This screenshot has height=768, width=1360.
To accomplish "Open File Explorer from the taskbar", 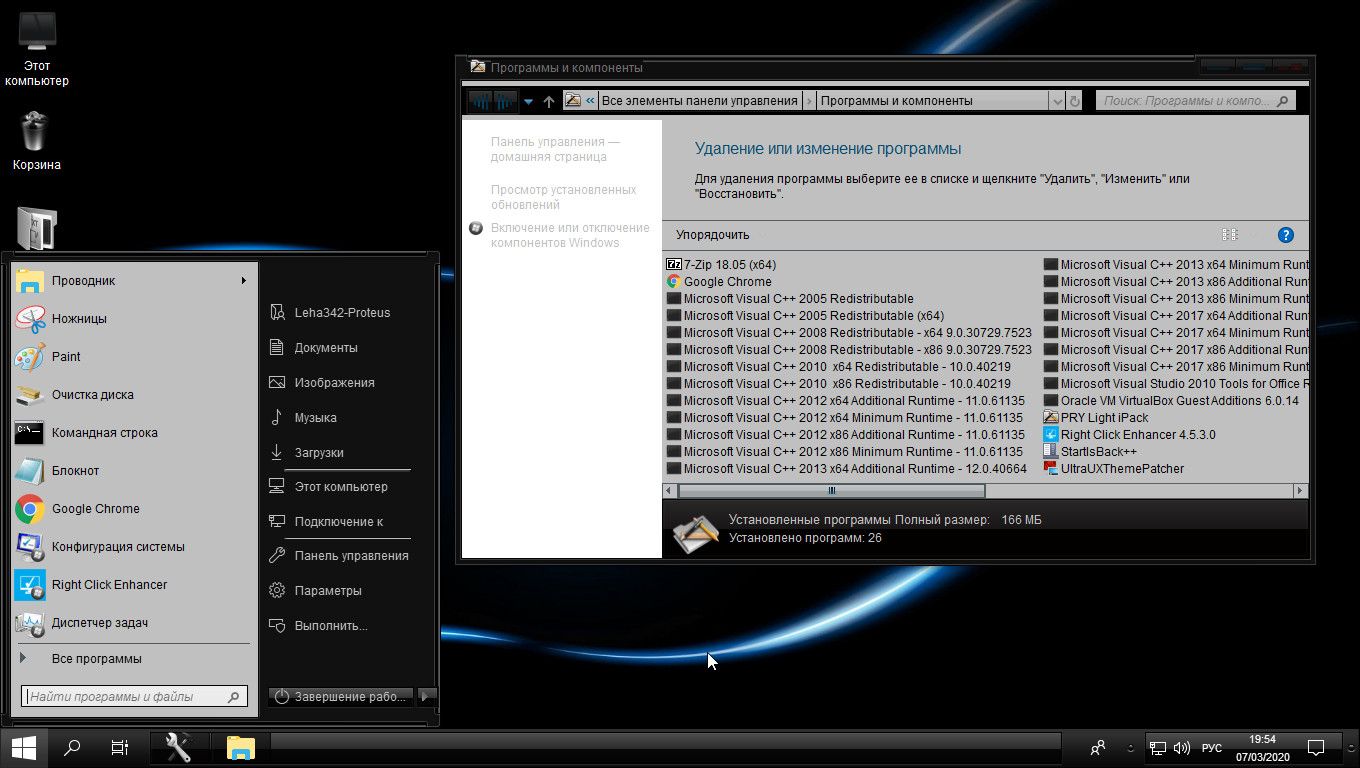I will coord(240,747).
